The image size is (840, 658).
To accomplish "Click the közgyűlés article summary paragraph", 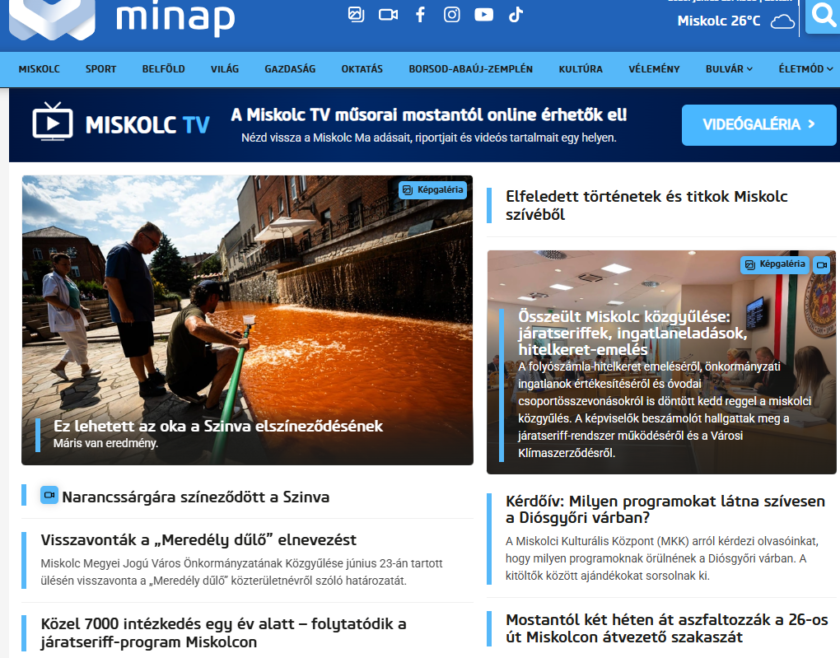I will click(664, 409).
